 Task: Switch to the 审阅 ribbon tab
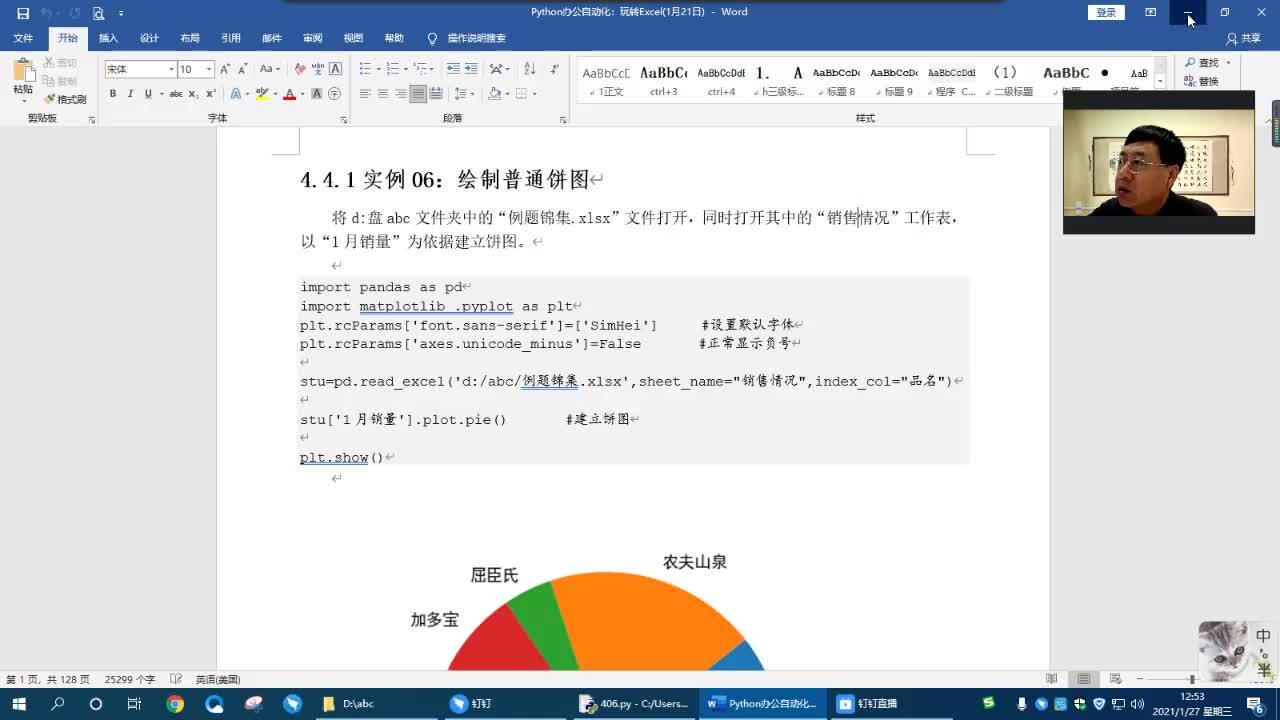click(x=313, y=38)
